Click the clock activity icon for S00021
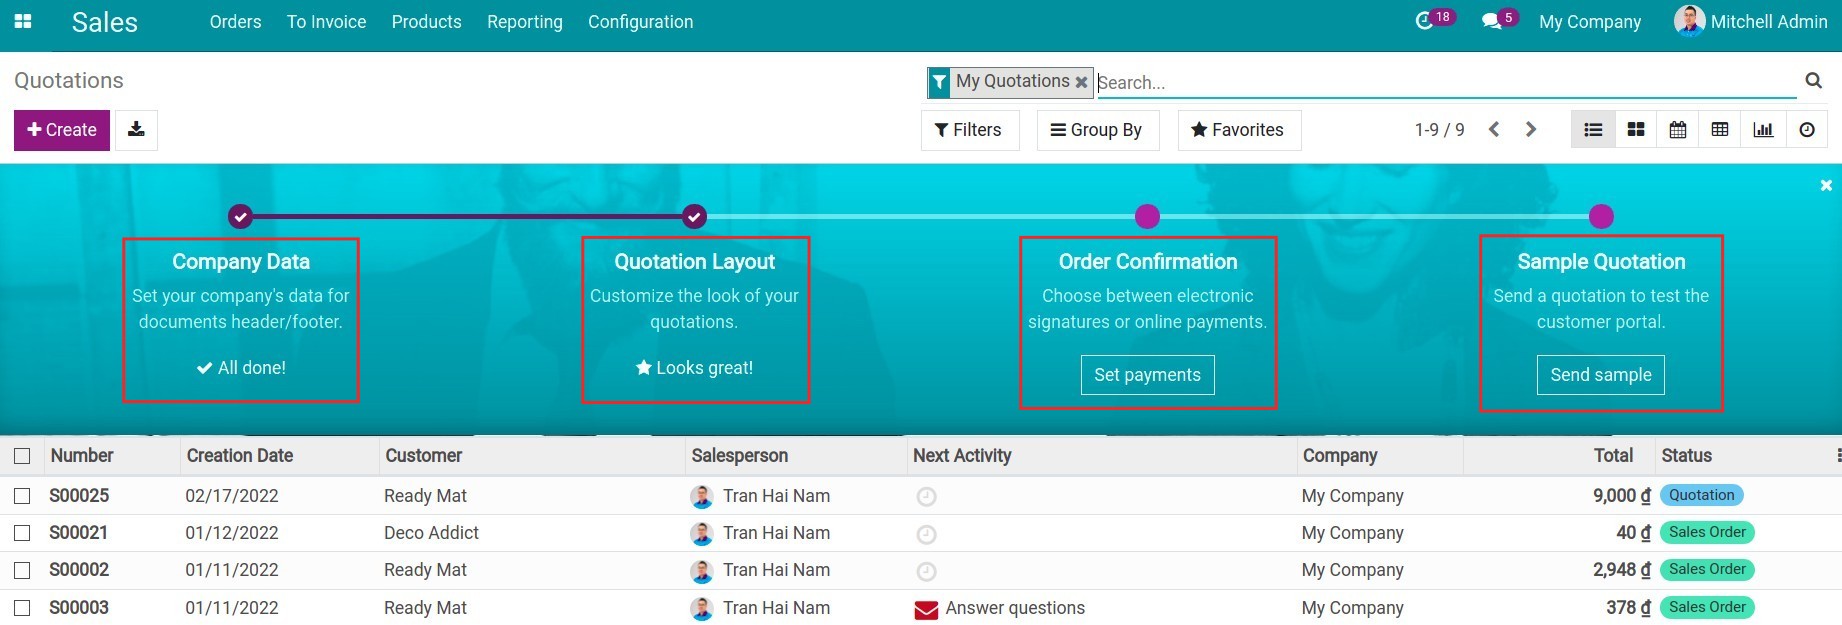This screenshot has width=1842, height=625. point(927,534)
